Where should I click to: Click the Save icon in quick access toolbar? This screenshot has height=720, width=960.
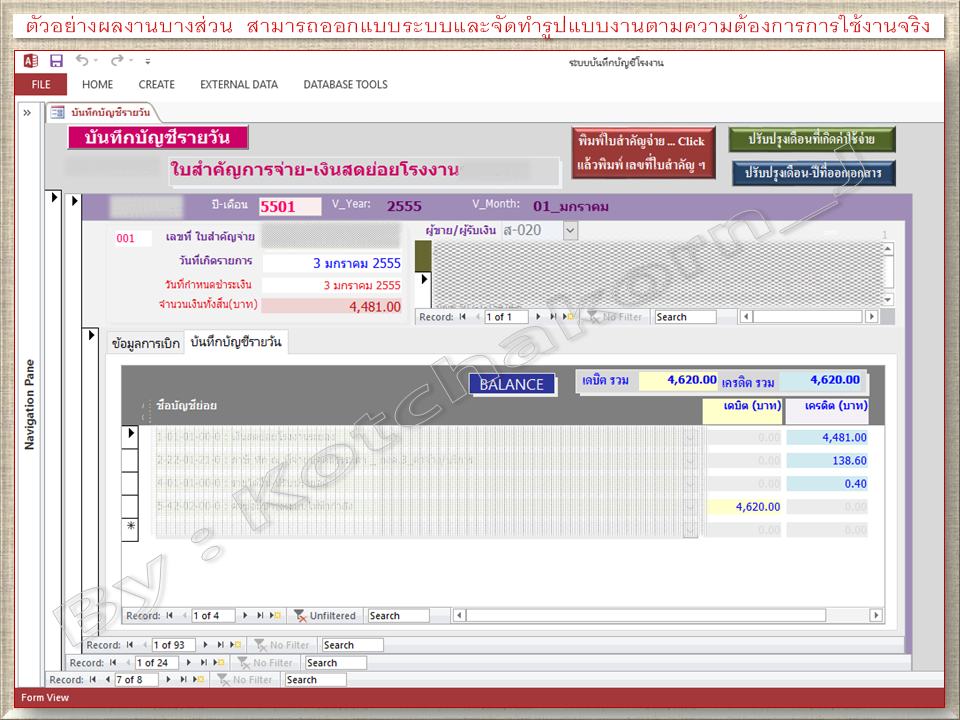pos(56,62)
